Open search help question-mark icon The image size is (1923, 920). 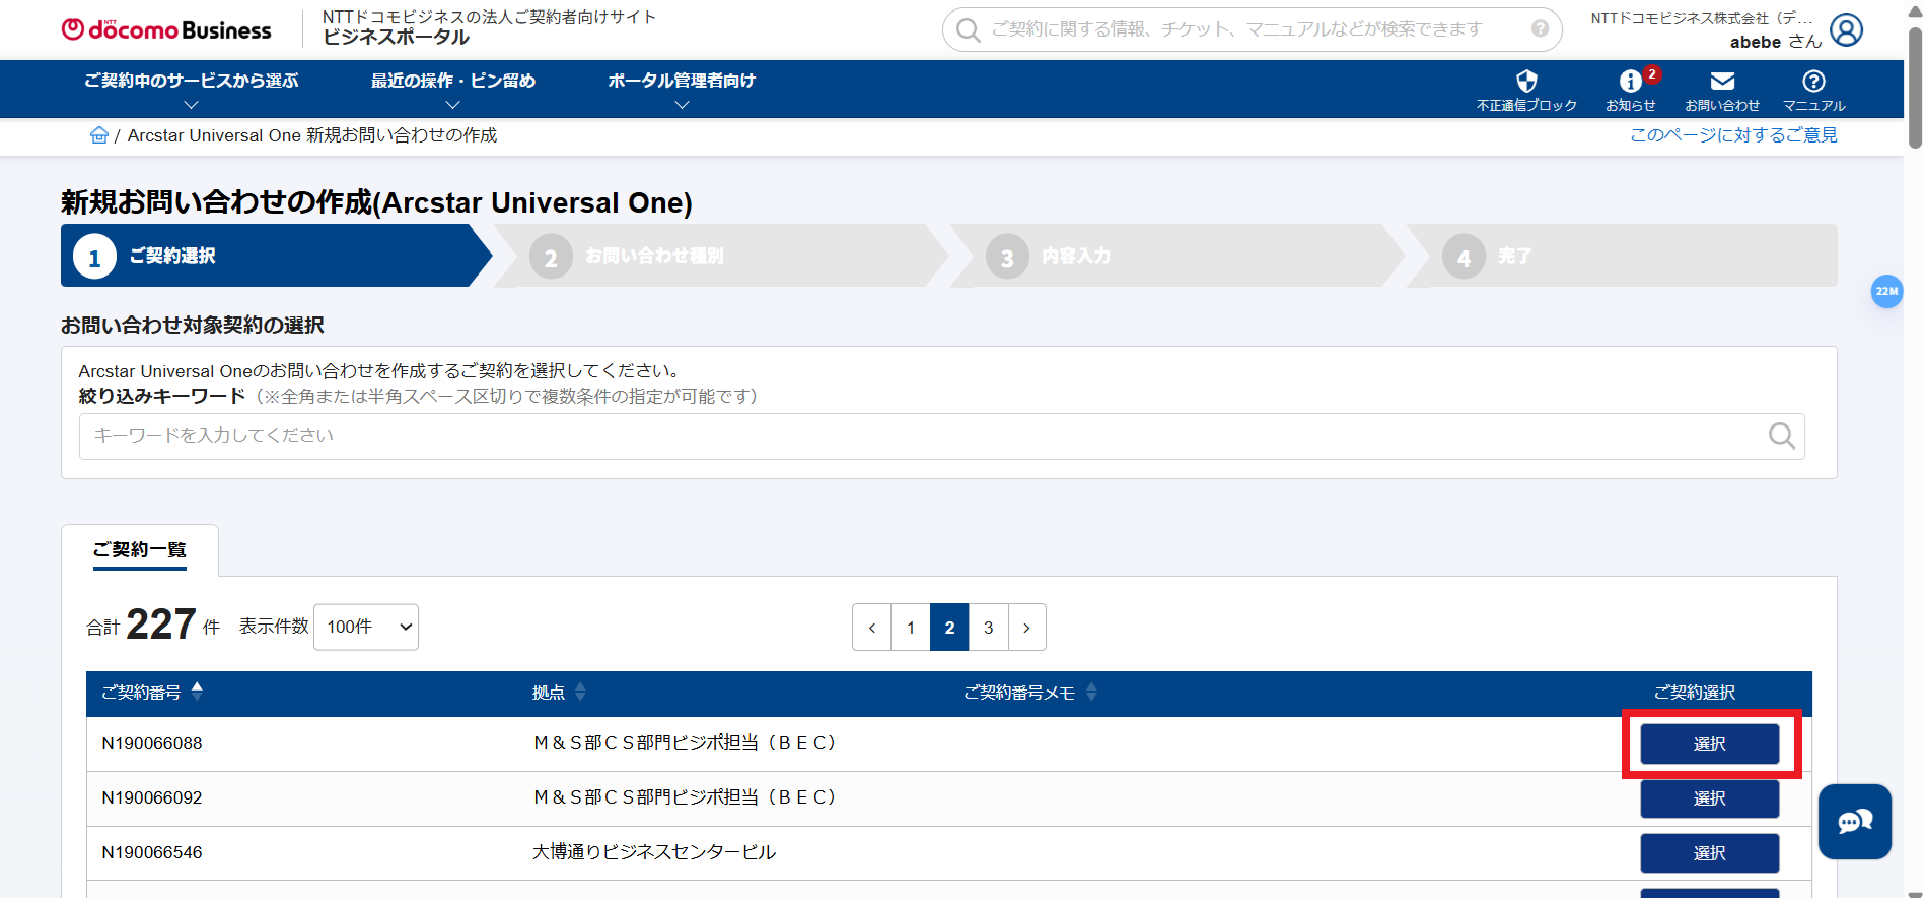pyautogui.click(x=1540, y=29)
